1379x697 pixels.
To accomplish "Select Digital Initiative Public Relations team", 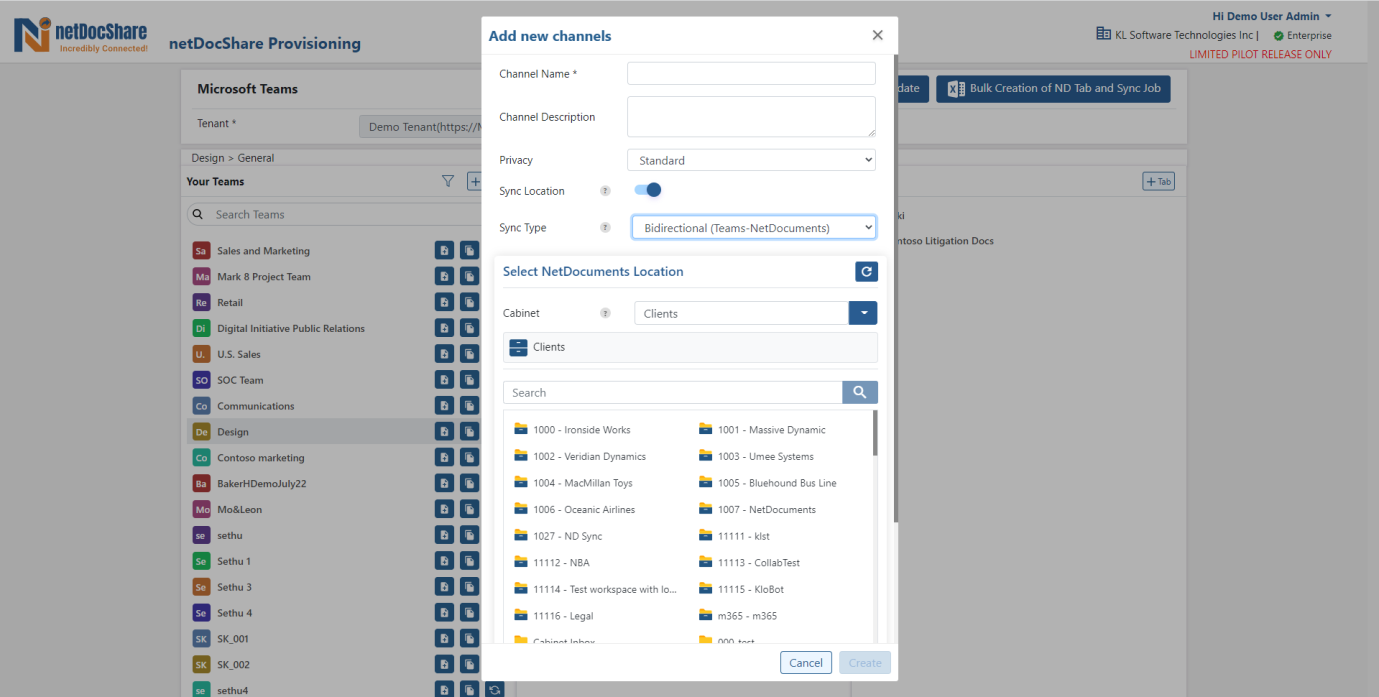I will point(291,328).
